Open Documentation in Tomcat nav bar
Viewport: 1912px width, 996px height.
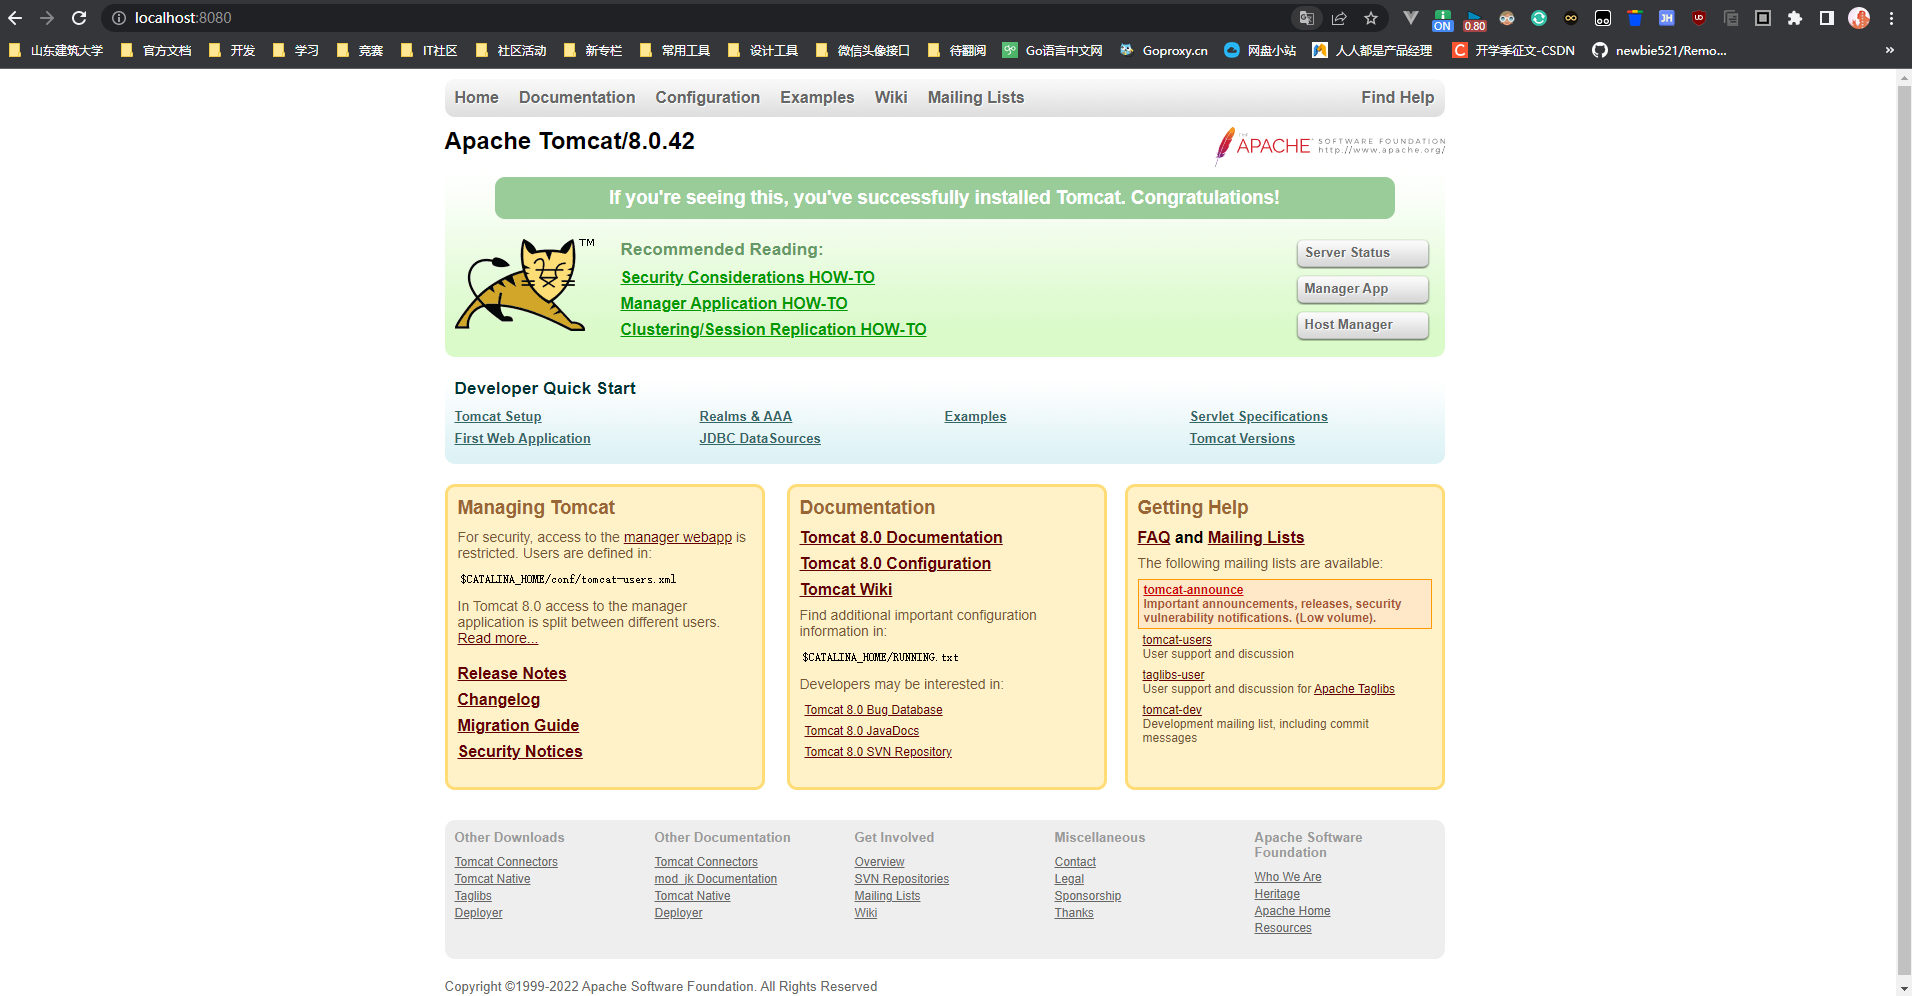tap(577, 97)
